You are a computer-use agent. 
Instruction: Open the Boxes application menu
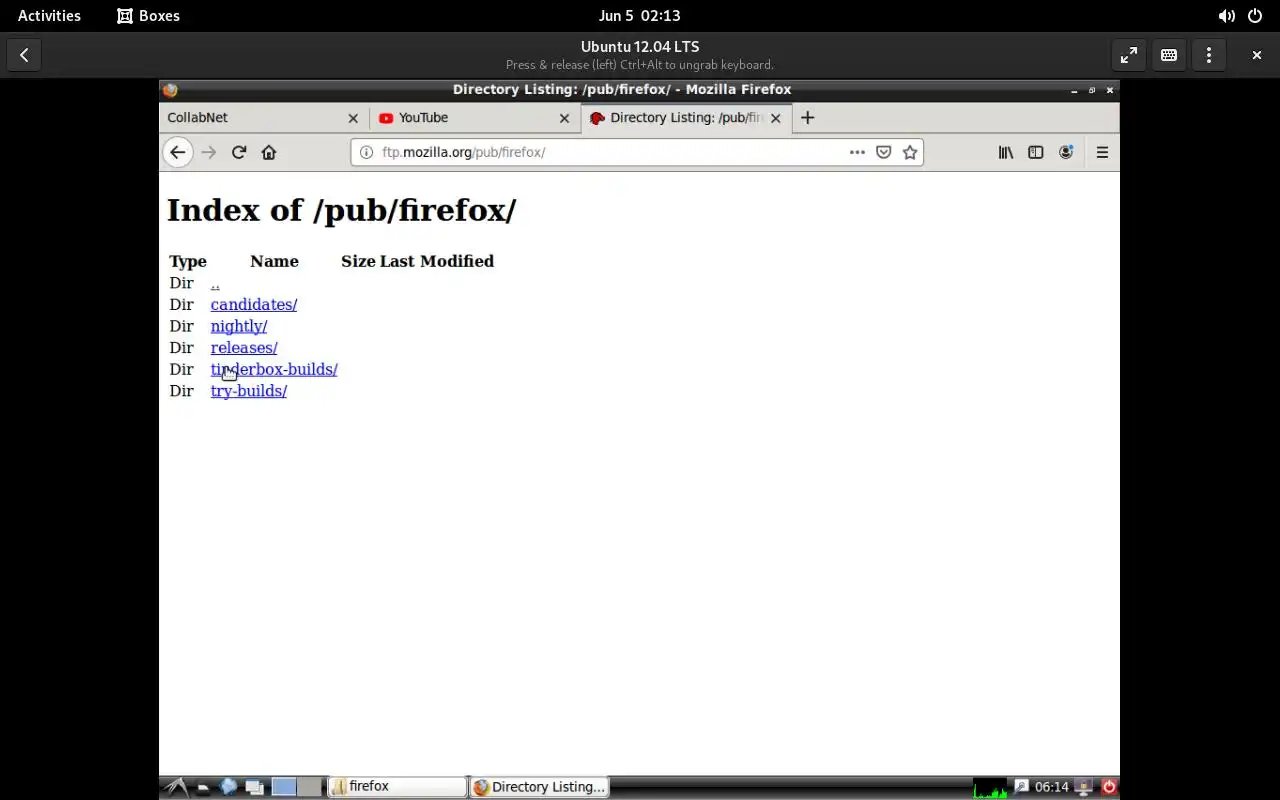148,15
